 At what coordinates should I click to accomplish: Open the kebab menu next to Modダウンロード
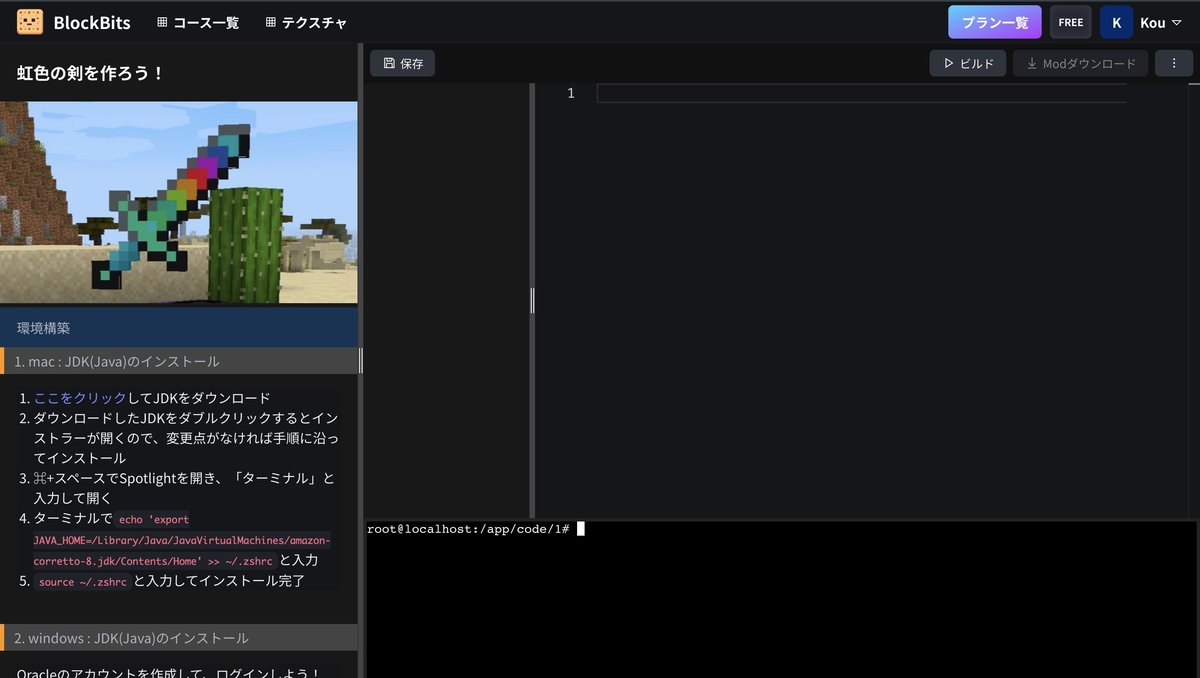pyautogui.click(x=1174, y=62)
